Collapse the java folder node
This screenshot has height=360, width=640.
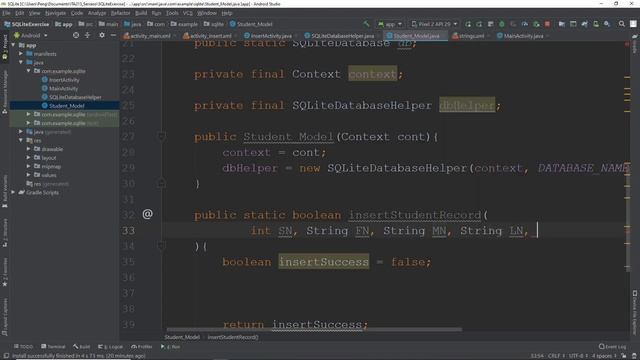(x=21, y=62)
